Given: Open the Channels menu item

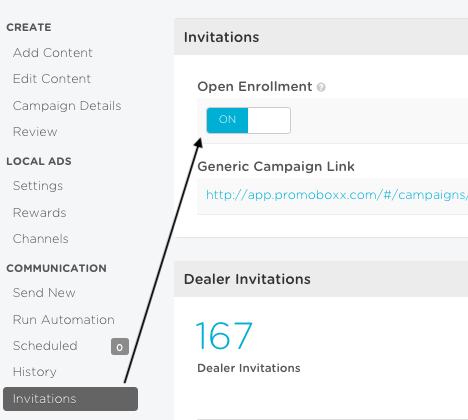Looking at the screenshot, I should [41, 239].
